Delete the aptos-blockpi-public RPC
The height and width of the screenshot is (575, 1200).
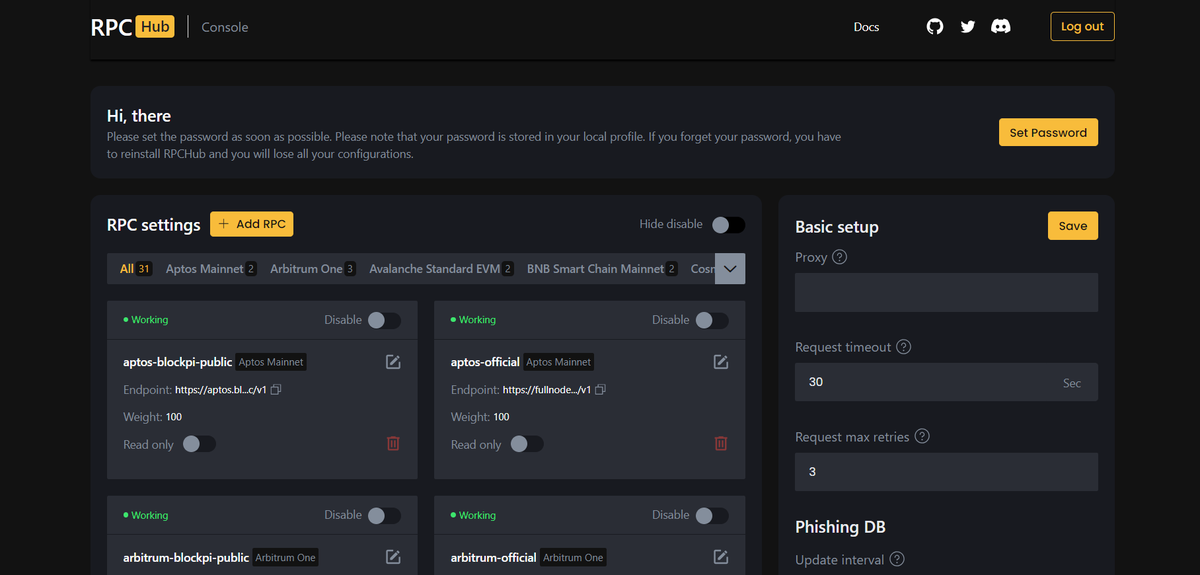[x=393, y=443]
